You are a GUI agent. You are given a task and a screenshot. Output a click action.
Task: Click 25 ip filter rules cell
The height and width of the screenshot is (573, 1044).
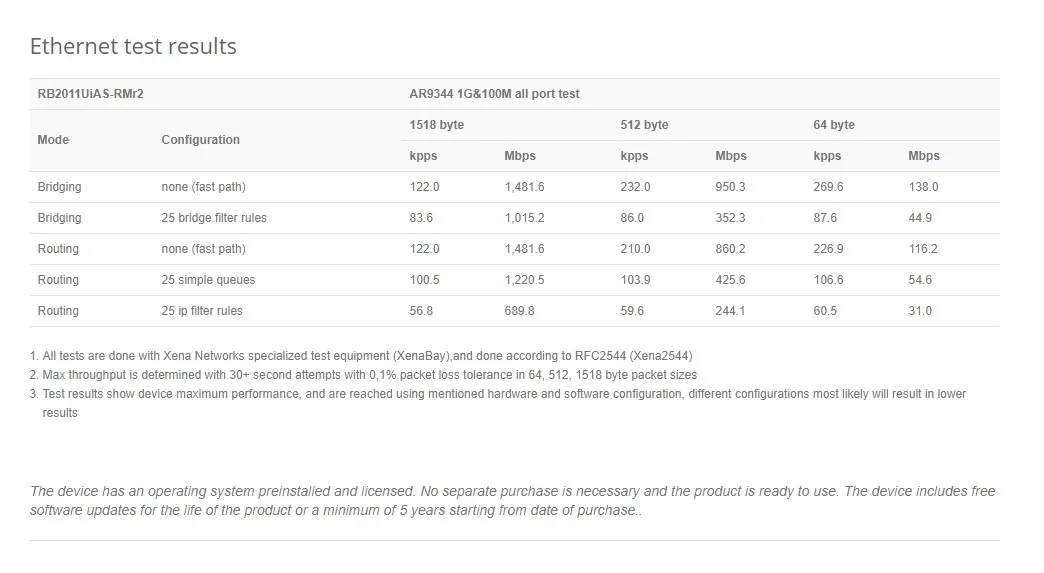[202, 311]
